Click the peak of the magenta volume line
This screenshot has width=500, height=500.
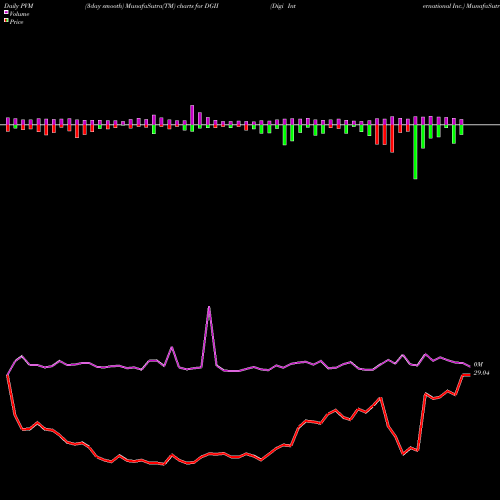[209, 307]
